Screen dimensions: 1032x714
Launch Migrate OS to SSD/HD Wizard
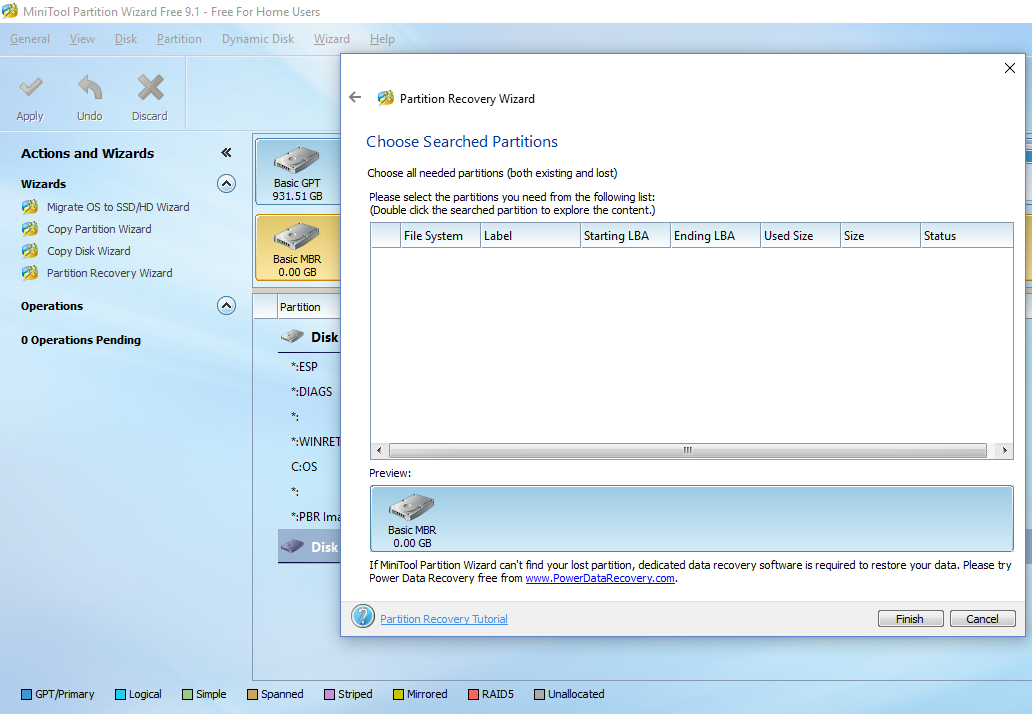[118, 207]
